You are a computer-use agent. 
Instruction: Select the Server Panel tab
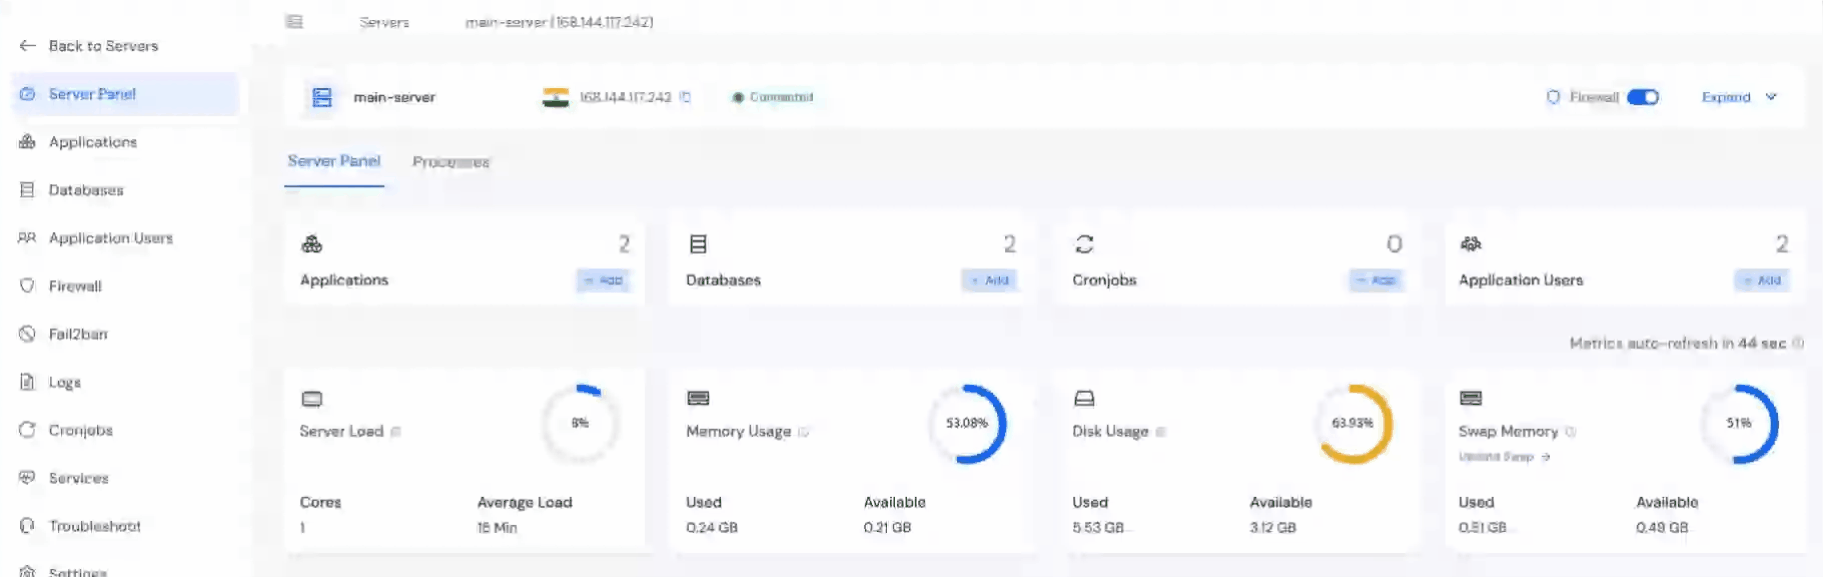pos(334,161)
